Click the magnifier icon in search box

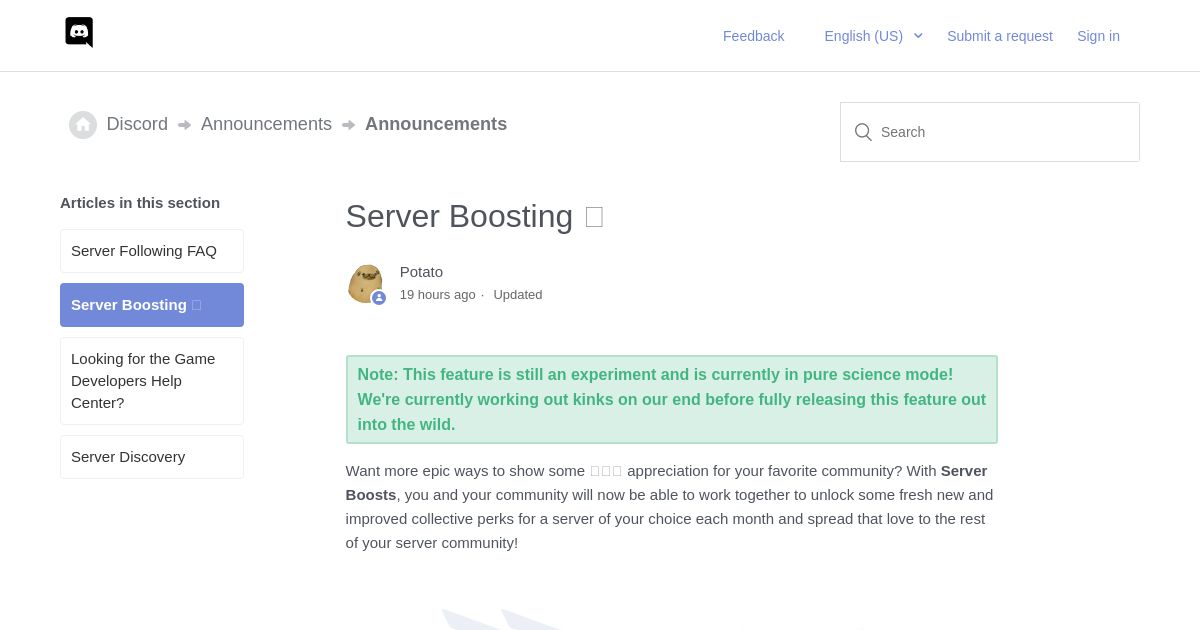[863, 132]
